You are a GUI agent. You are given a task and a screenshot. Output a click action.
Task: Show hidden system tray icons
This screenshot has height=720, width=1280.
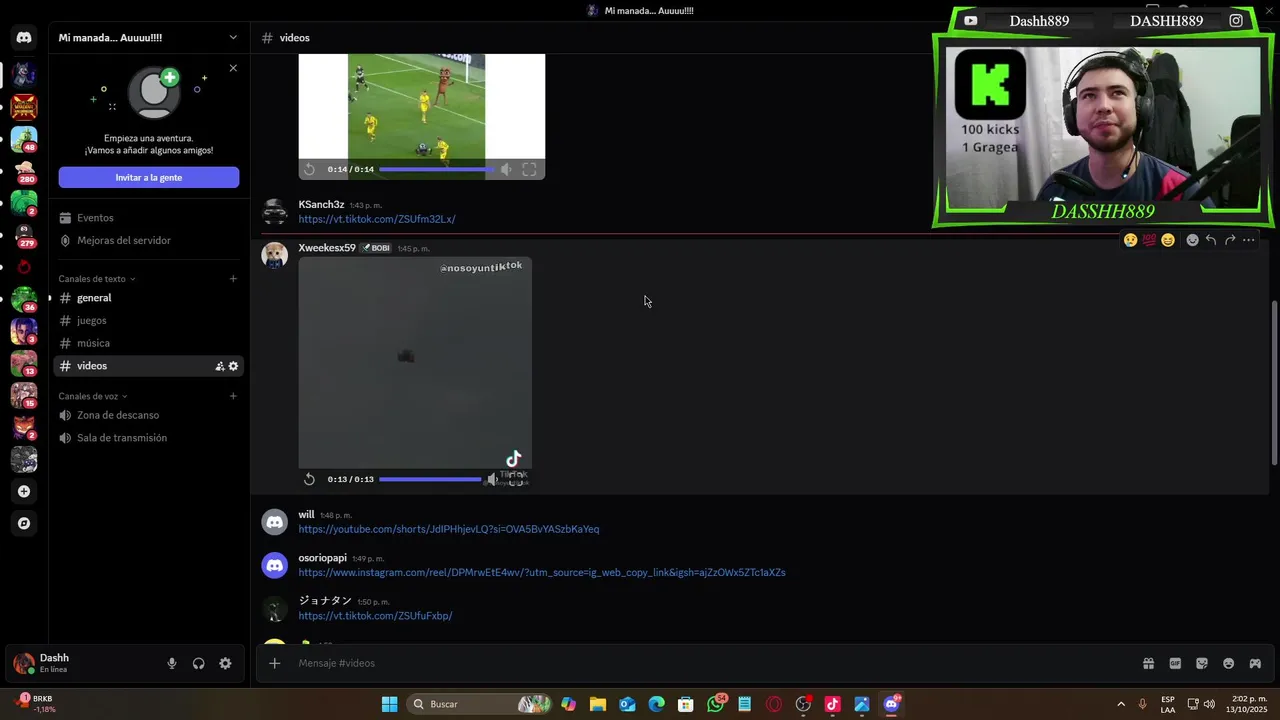1120,704
